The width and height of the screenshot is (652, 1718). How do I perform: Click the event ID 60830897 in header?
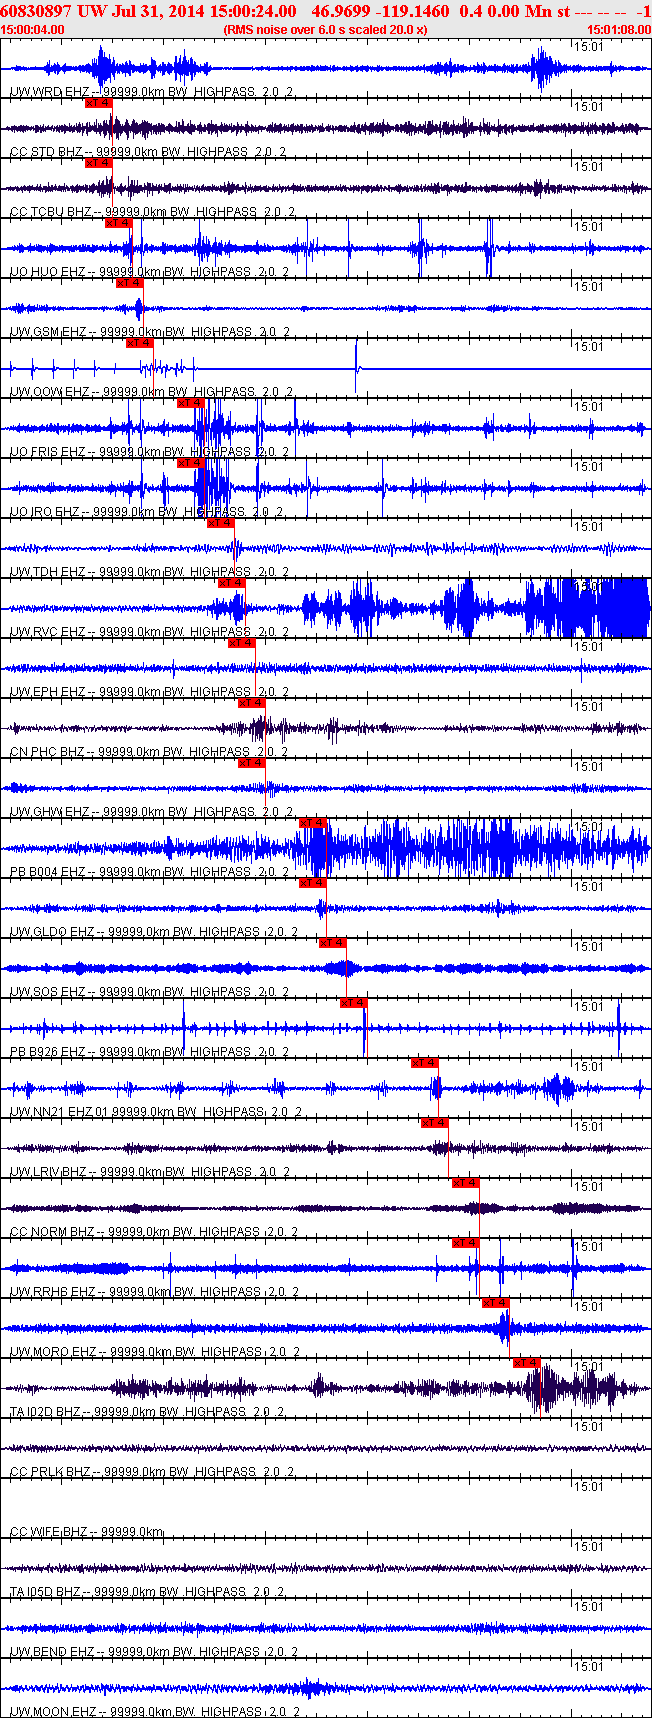tap(35, 11)
